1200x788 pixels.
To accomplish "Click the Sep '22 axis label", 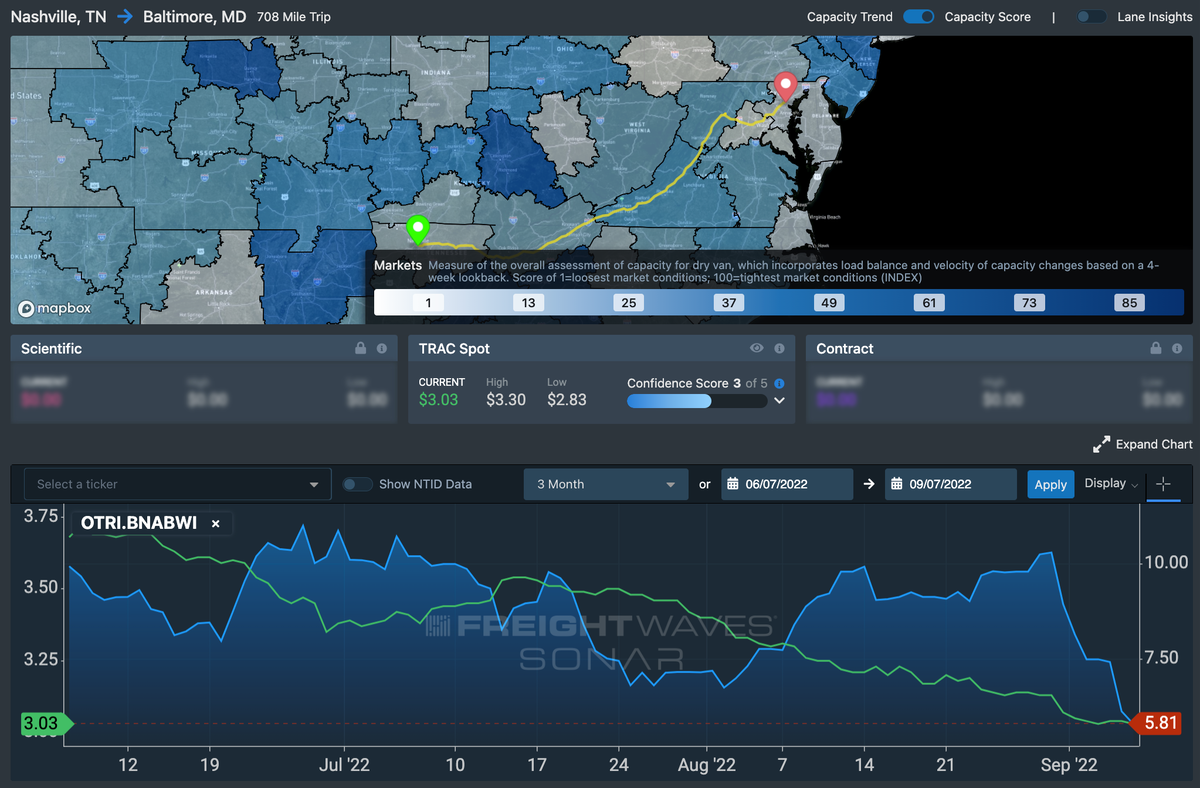I will 1070,765.
